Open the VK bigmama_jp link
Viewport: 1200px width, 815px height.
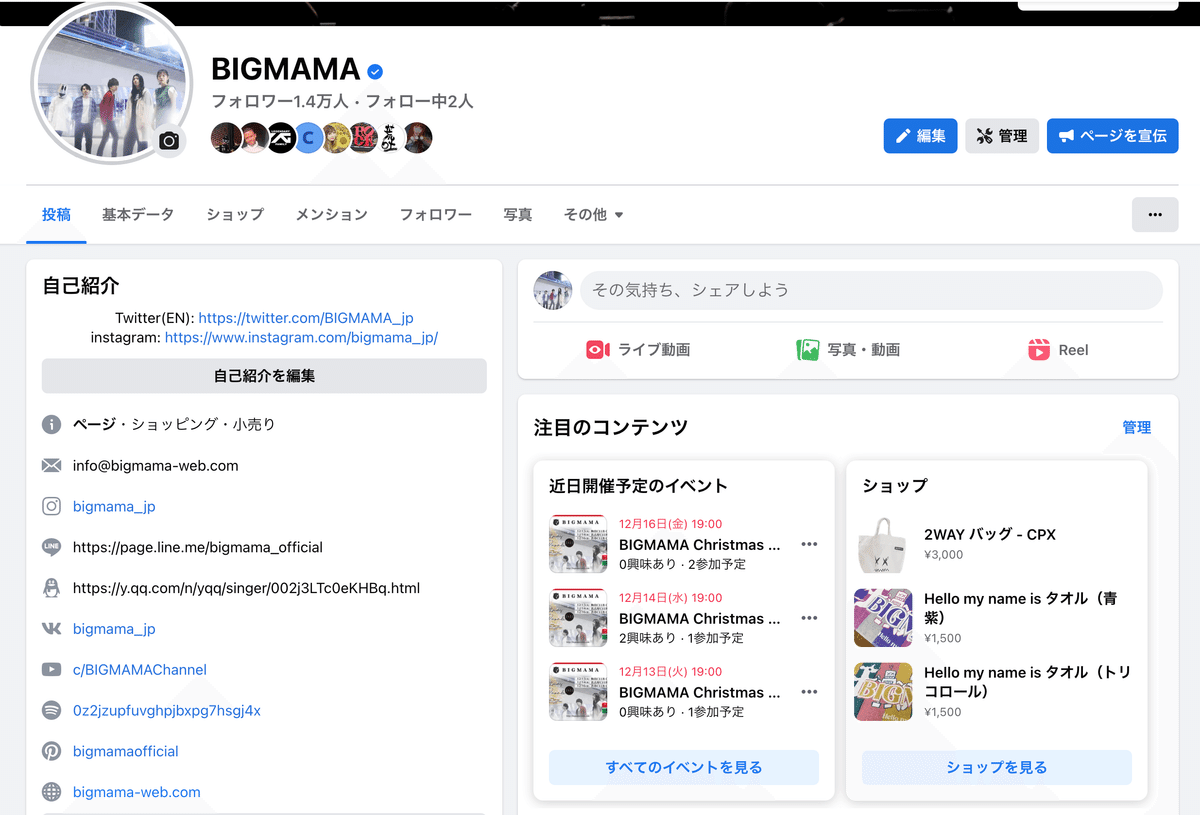(x=114, y=629)
